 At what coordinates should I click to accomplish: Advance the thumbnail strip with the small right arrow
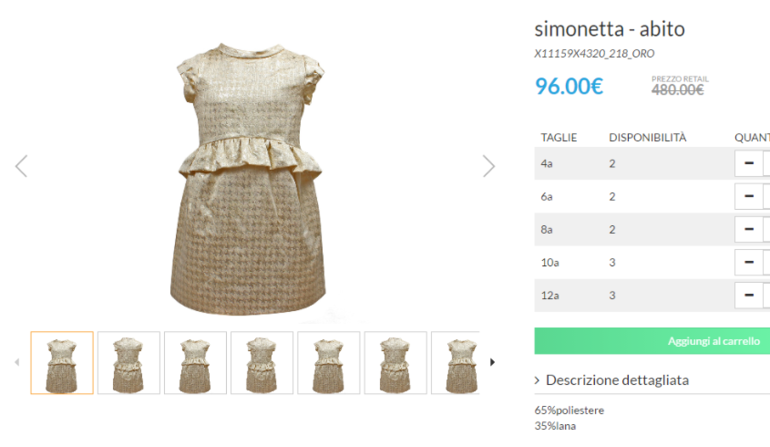click(x=492, y=362)
